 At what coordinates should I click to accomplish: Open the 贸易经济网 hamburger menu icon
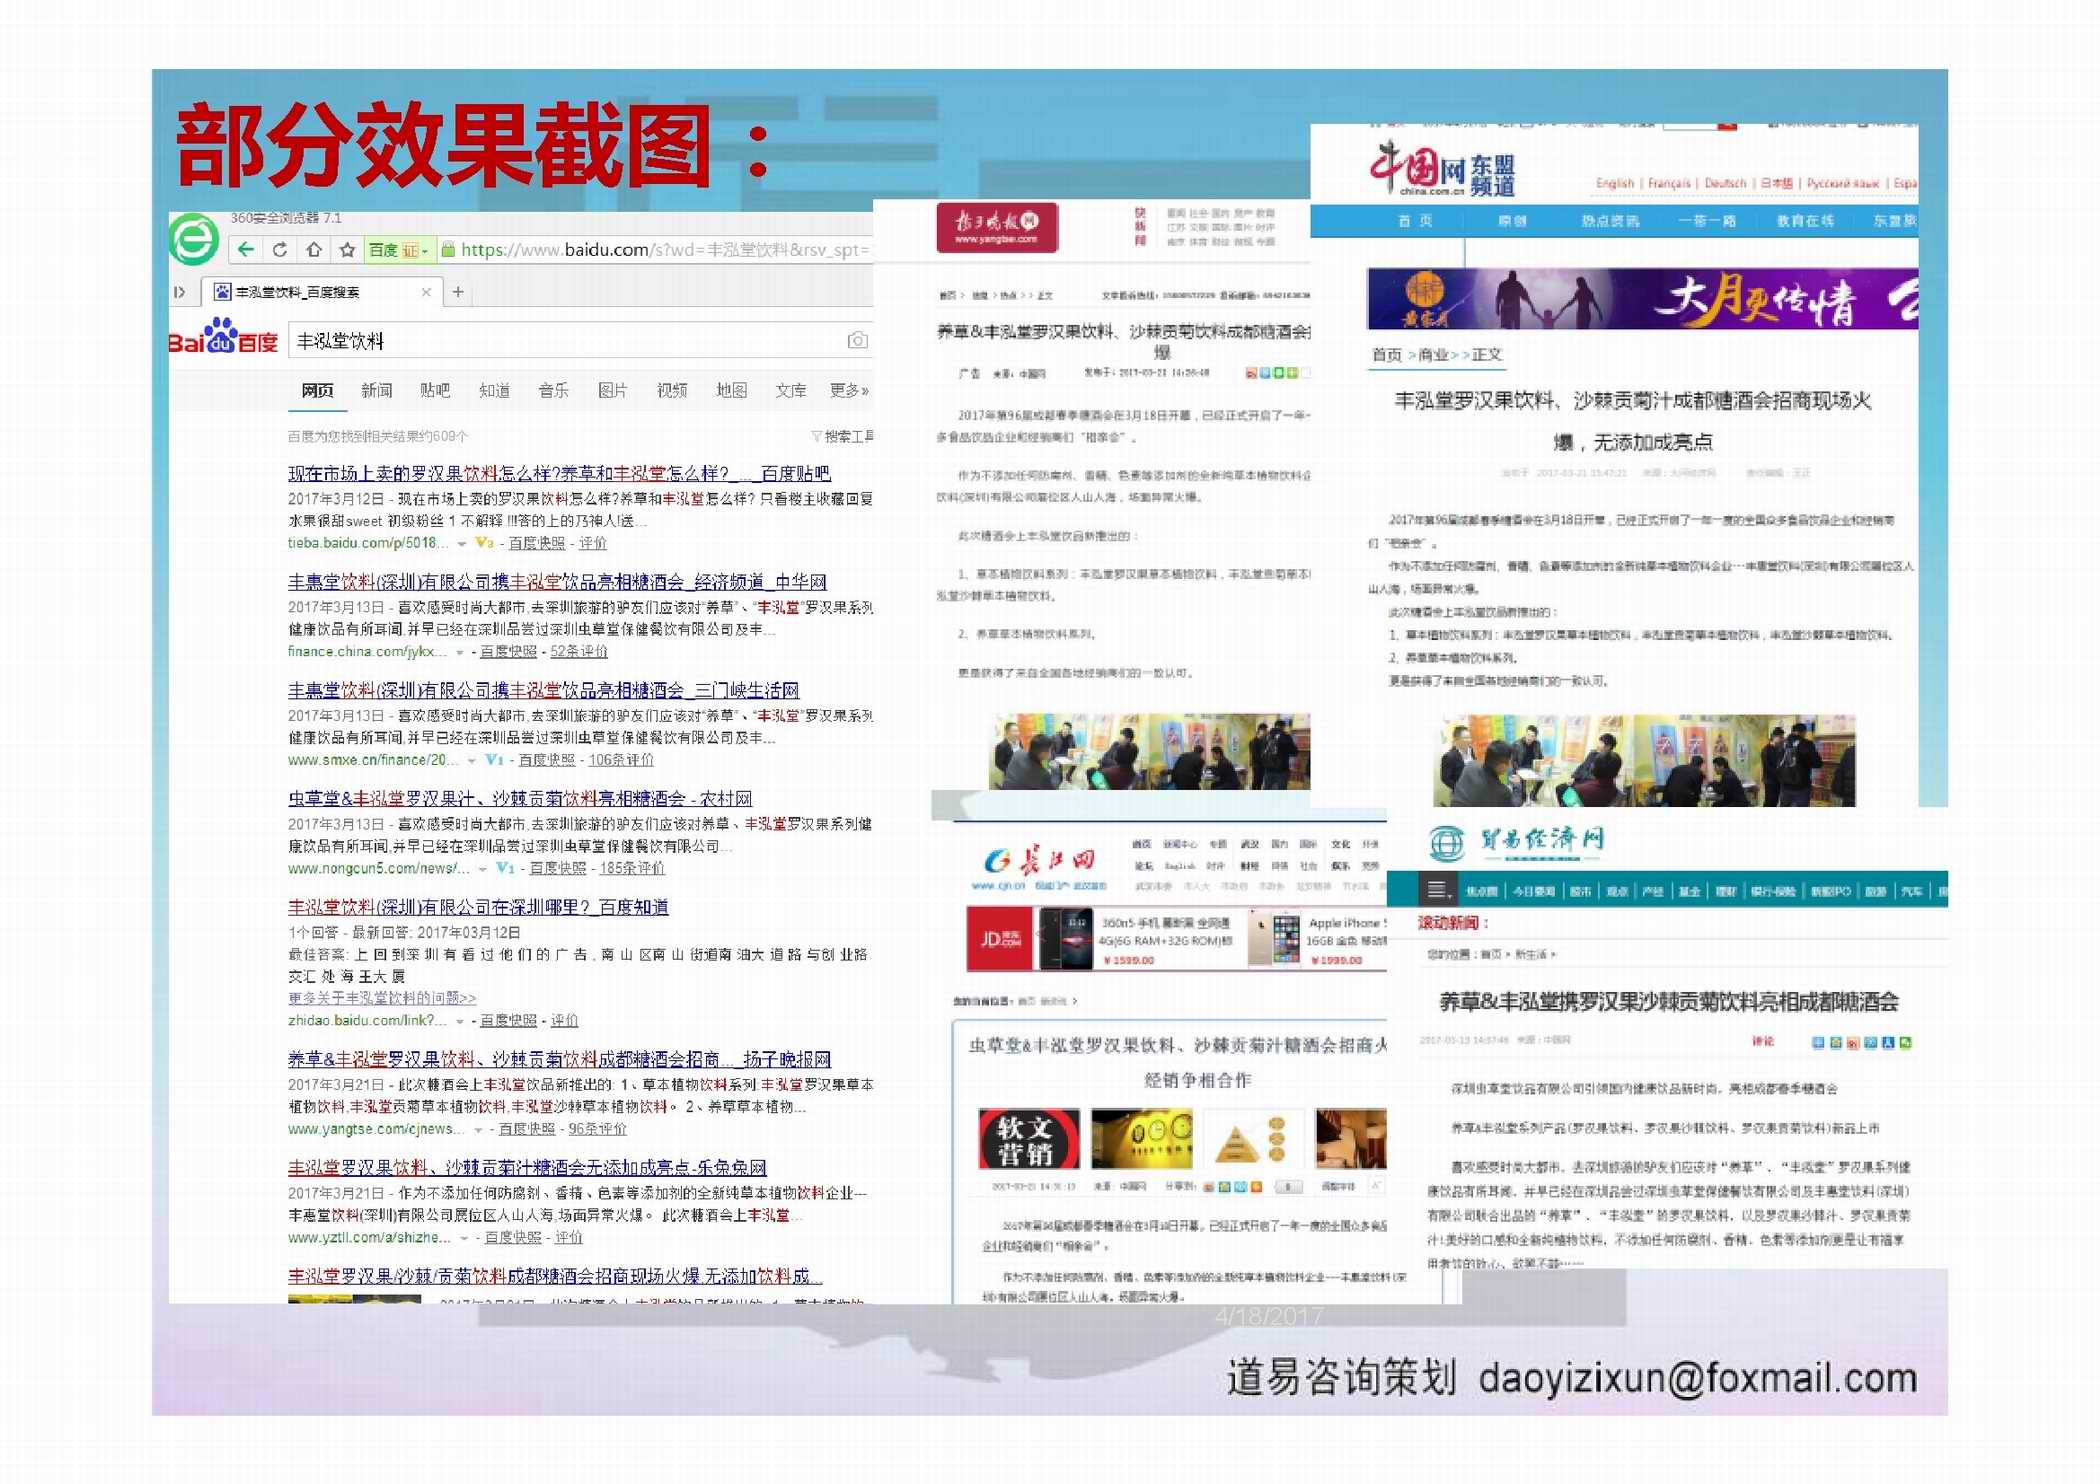click(1436, 890)
